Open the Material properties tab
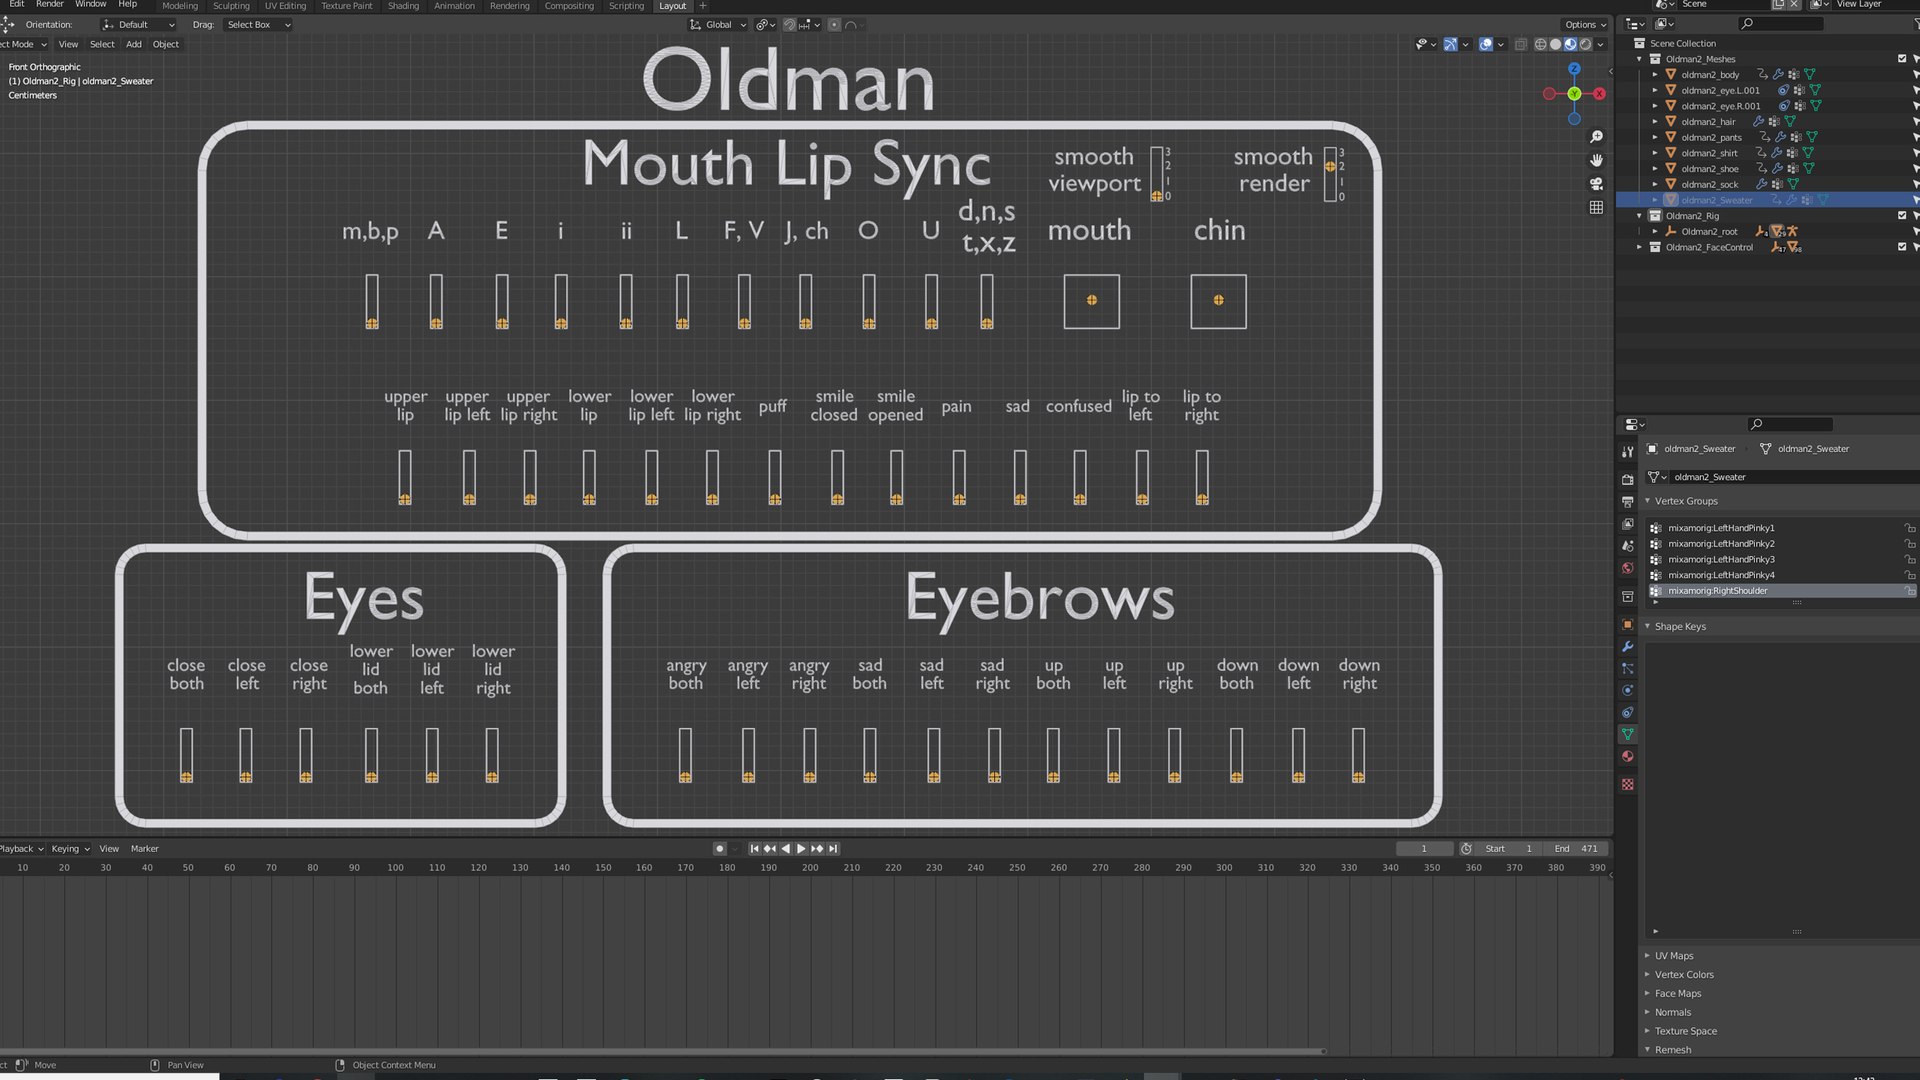 (x=1628, y=757)
